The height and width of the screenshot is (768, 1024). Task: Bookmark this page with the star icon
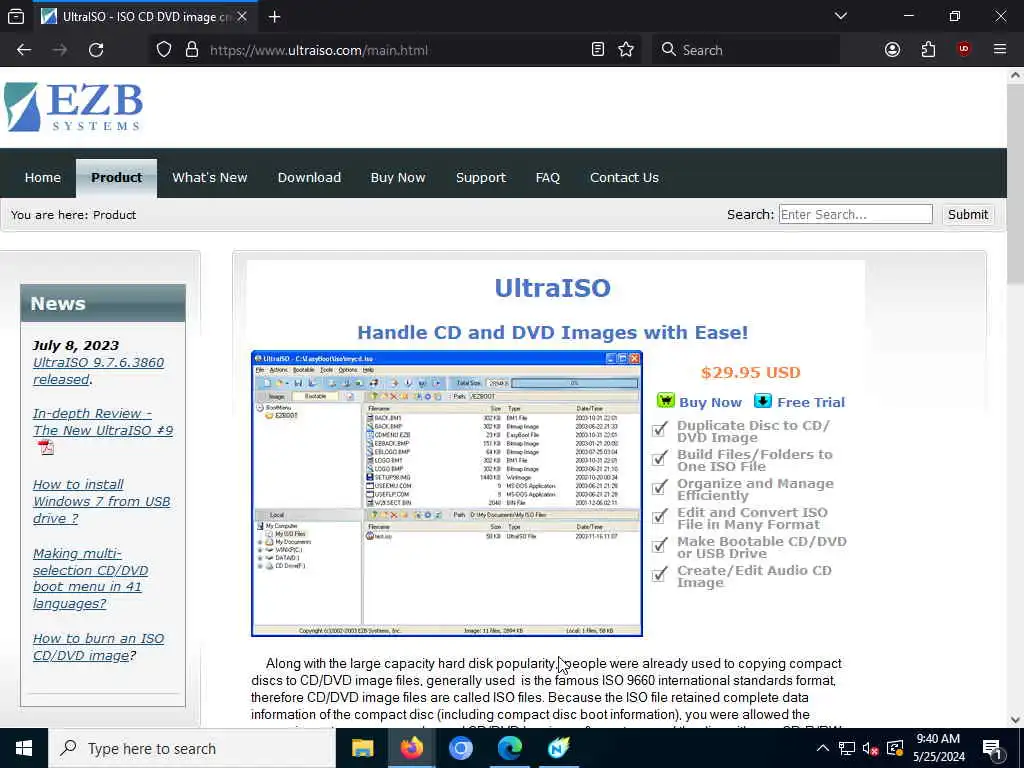626,50
